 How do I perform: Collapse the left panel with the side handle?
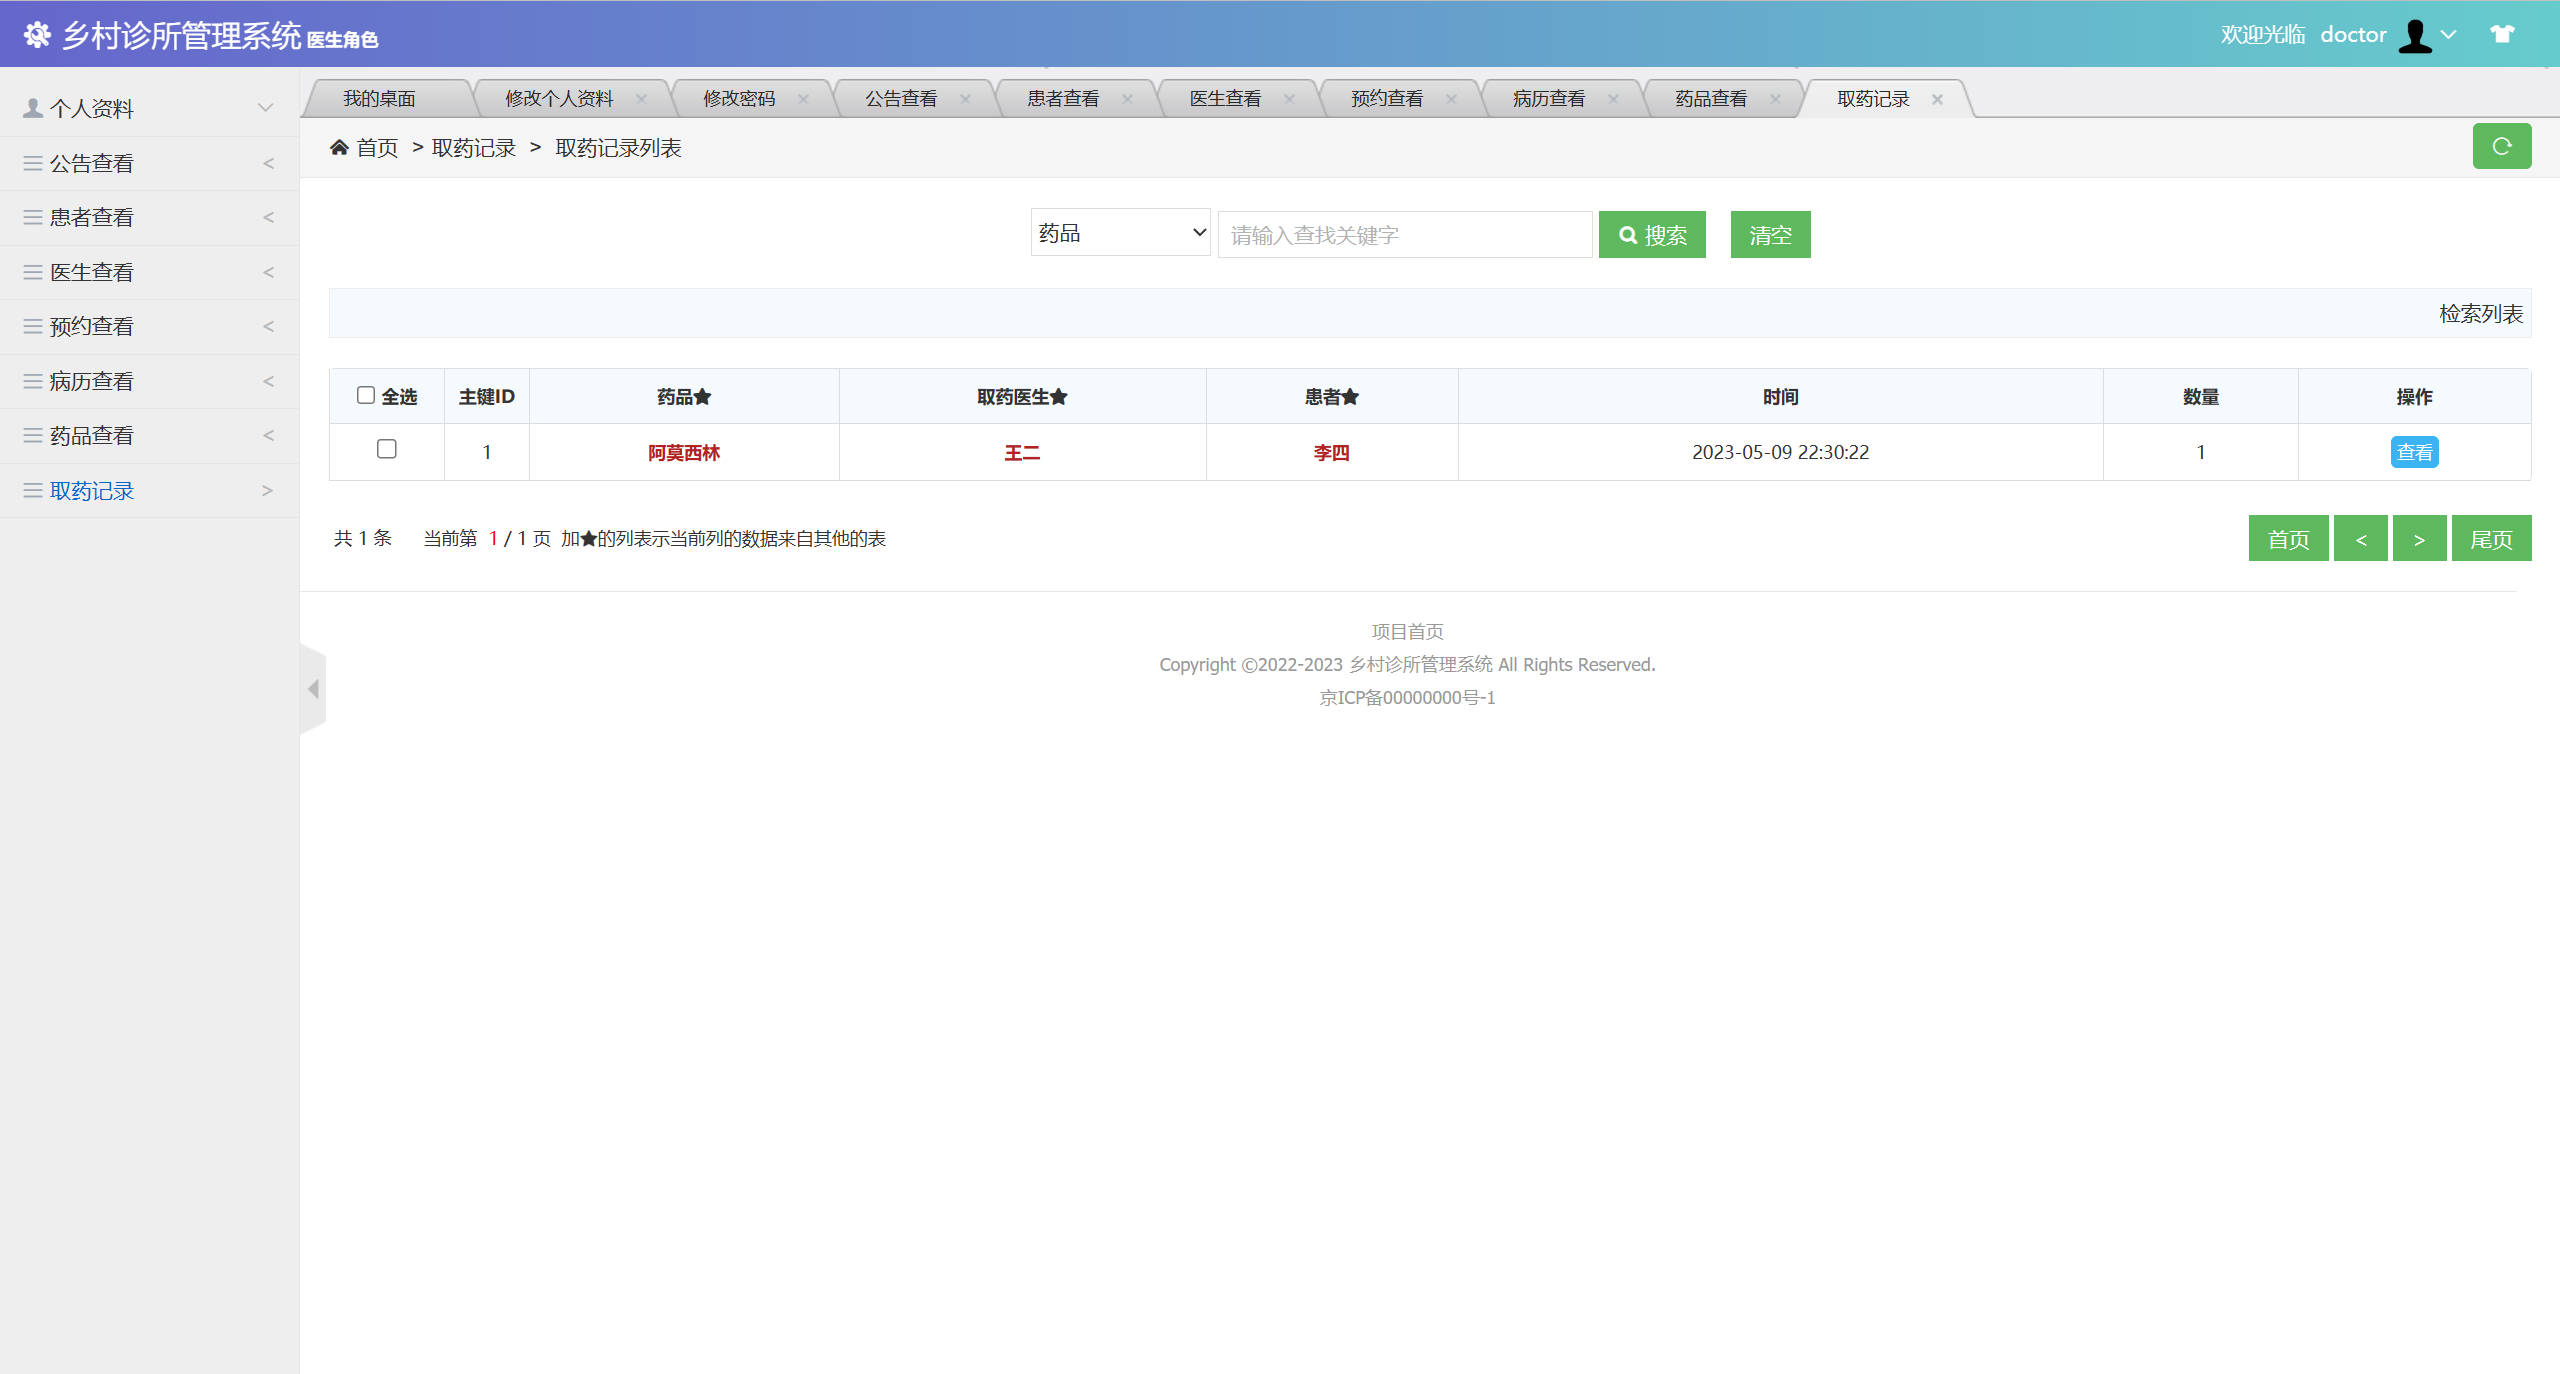coord(313,688)
